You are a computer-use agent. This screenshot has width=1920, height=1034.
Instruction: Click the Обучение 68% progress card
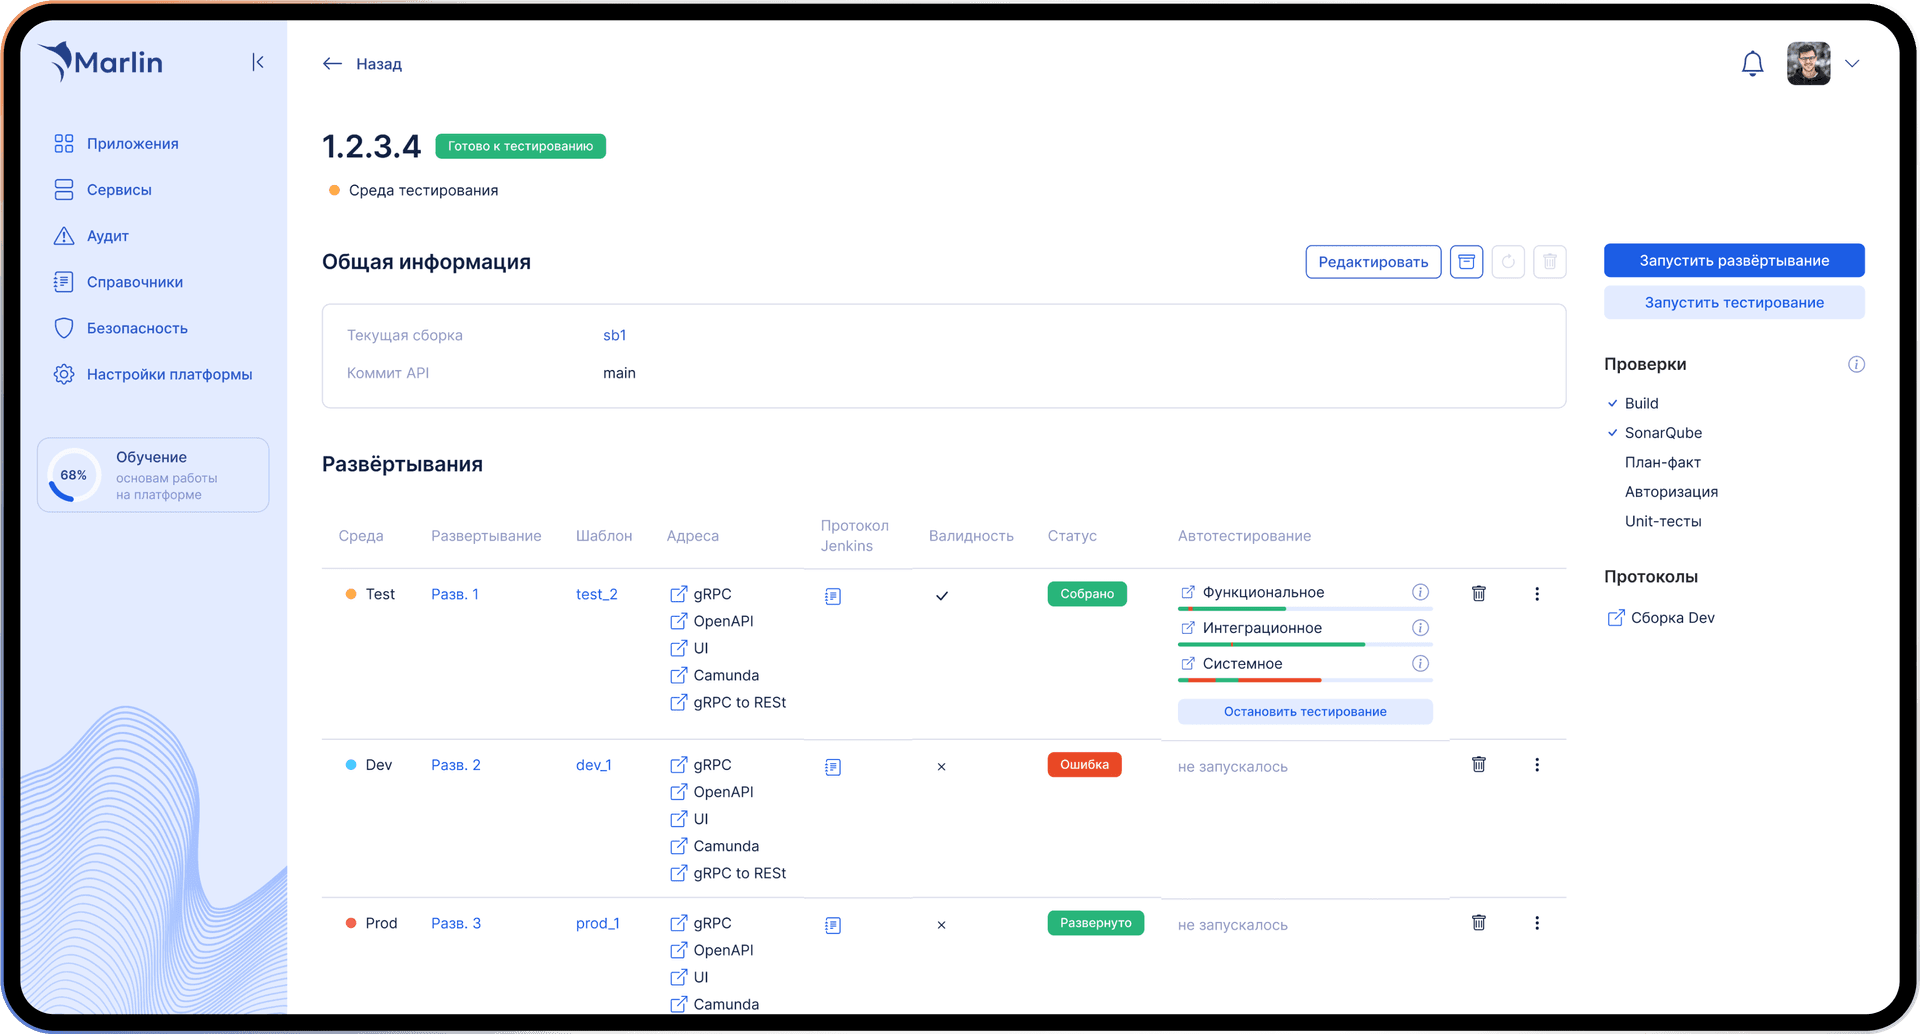point(153,475)
